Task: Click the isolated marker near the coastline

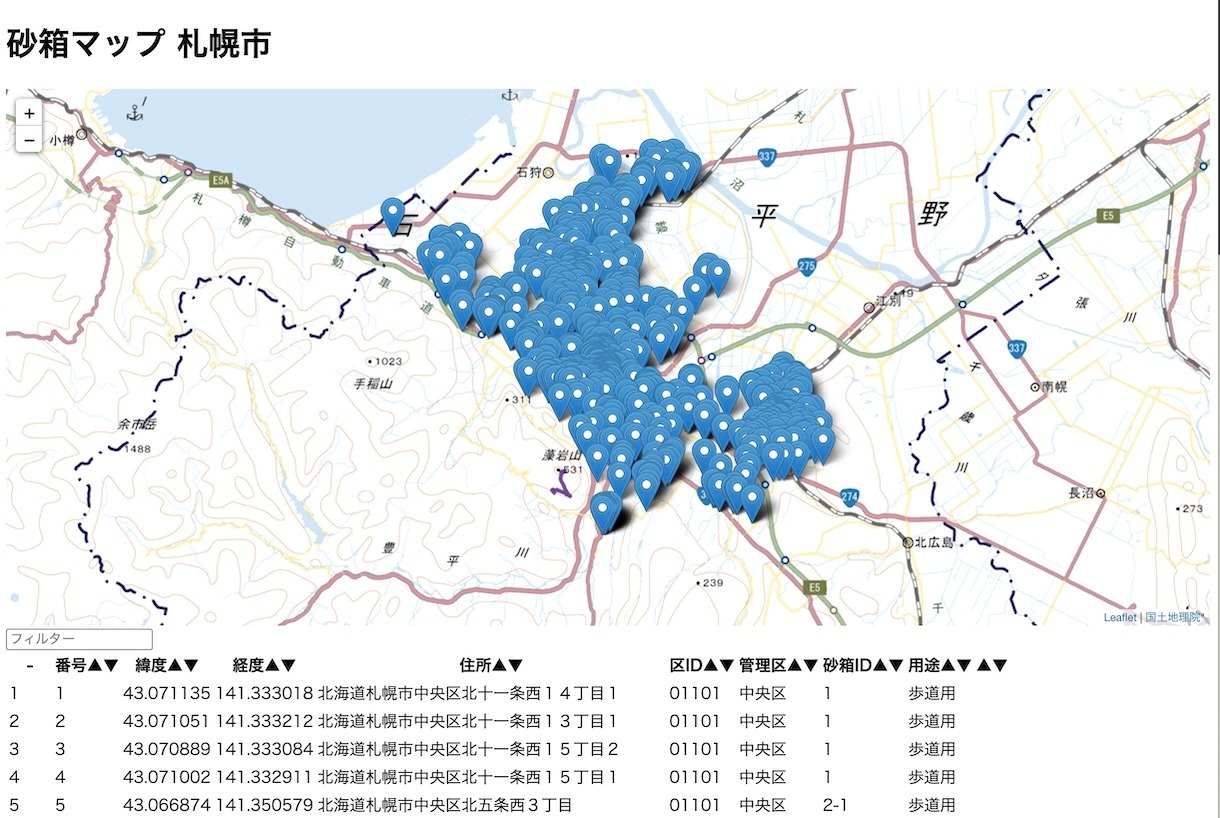Action: click(x=393, y=214)
